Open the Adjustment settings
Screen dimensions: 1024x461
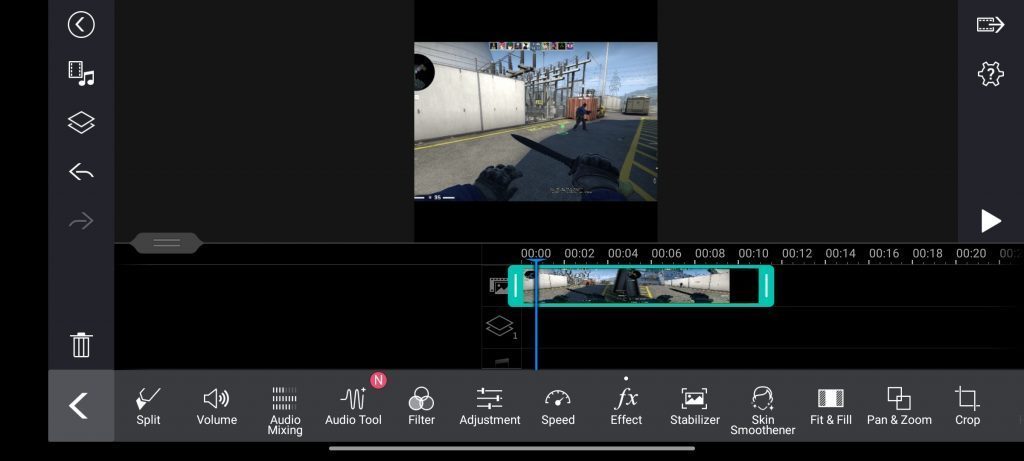[489, 406]
